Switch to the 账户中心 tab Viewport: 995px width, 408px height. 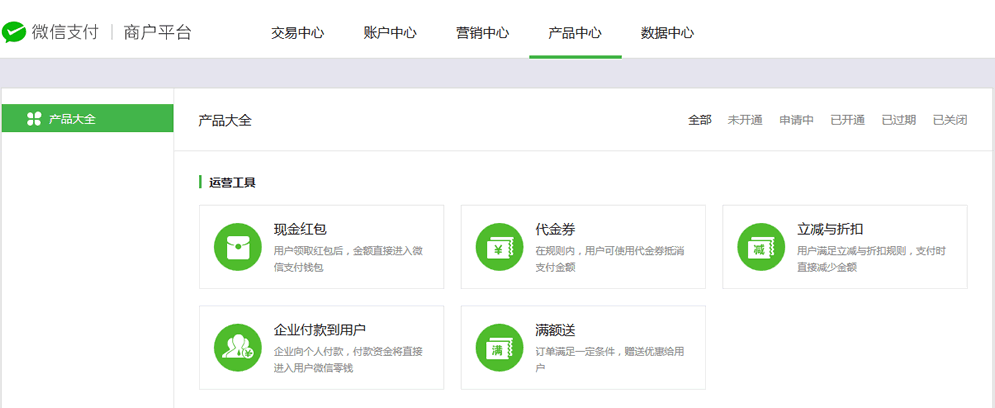coord(390,33)
